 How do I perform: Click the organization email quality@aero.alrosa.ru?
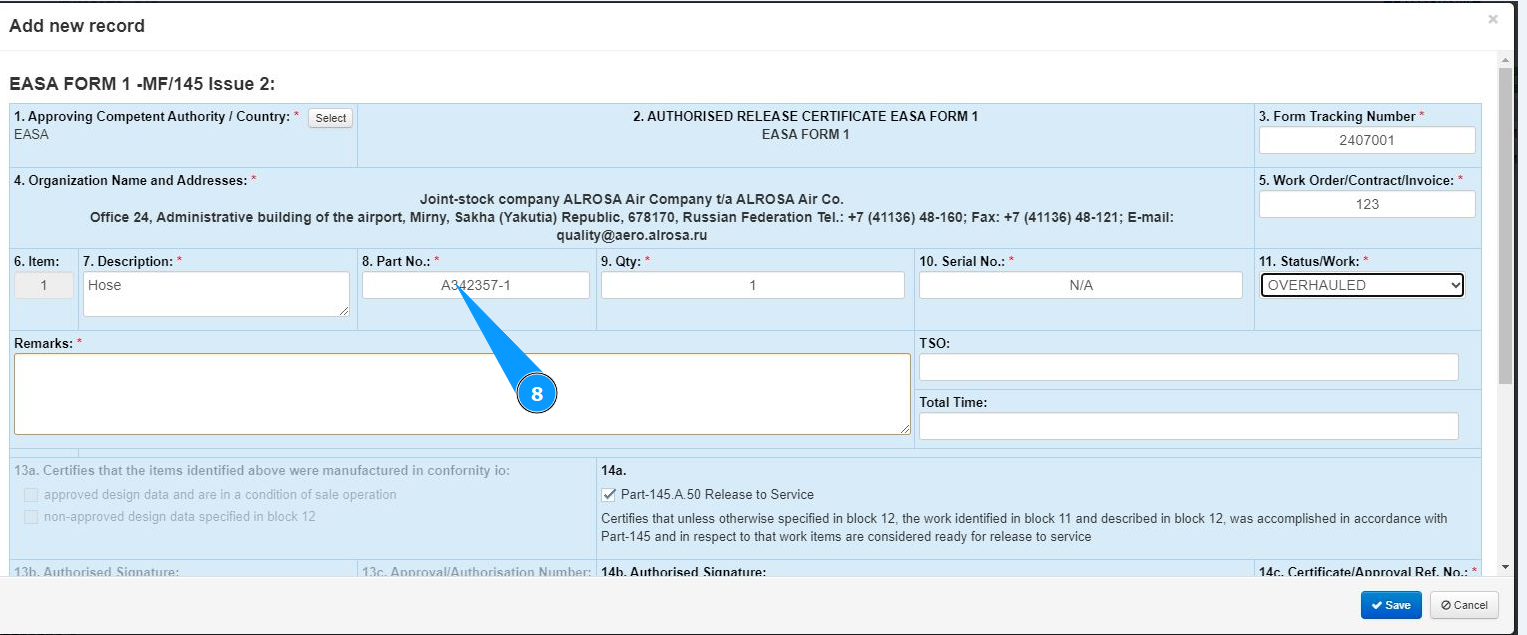tap(632, 237)
